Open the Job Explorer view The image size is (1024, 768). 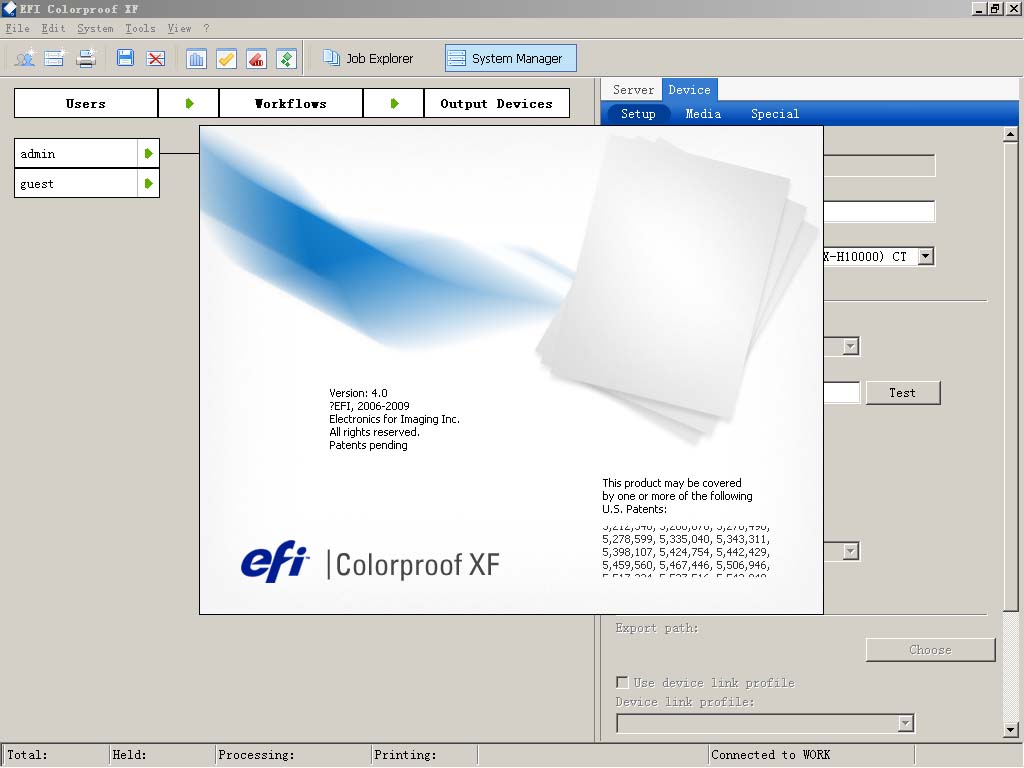point(368,58)
